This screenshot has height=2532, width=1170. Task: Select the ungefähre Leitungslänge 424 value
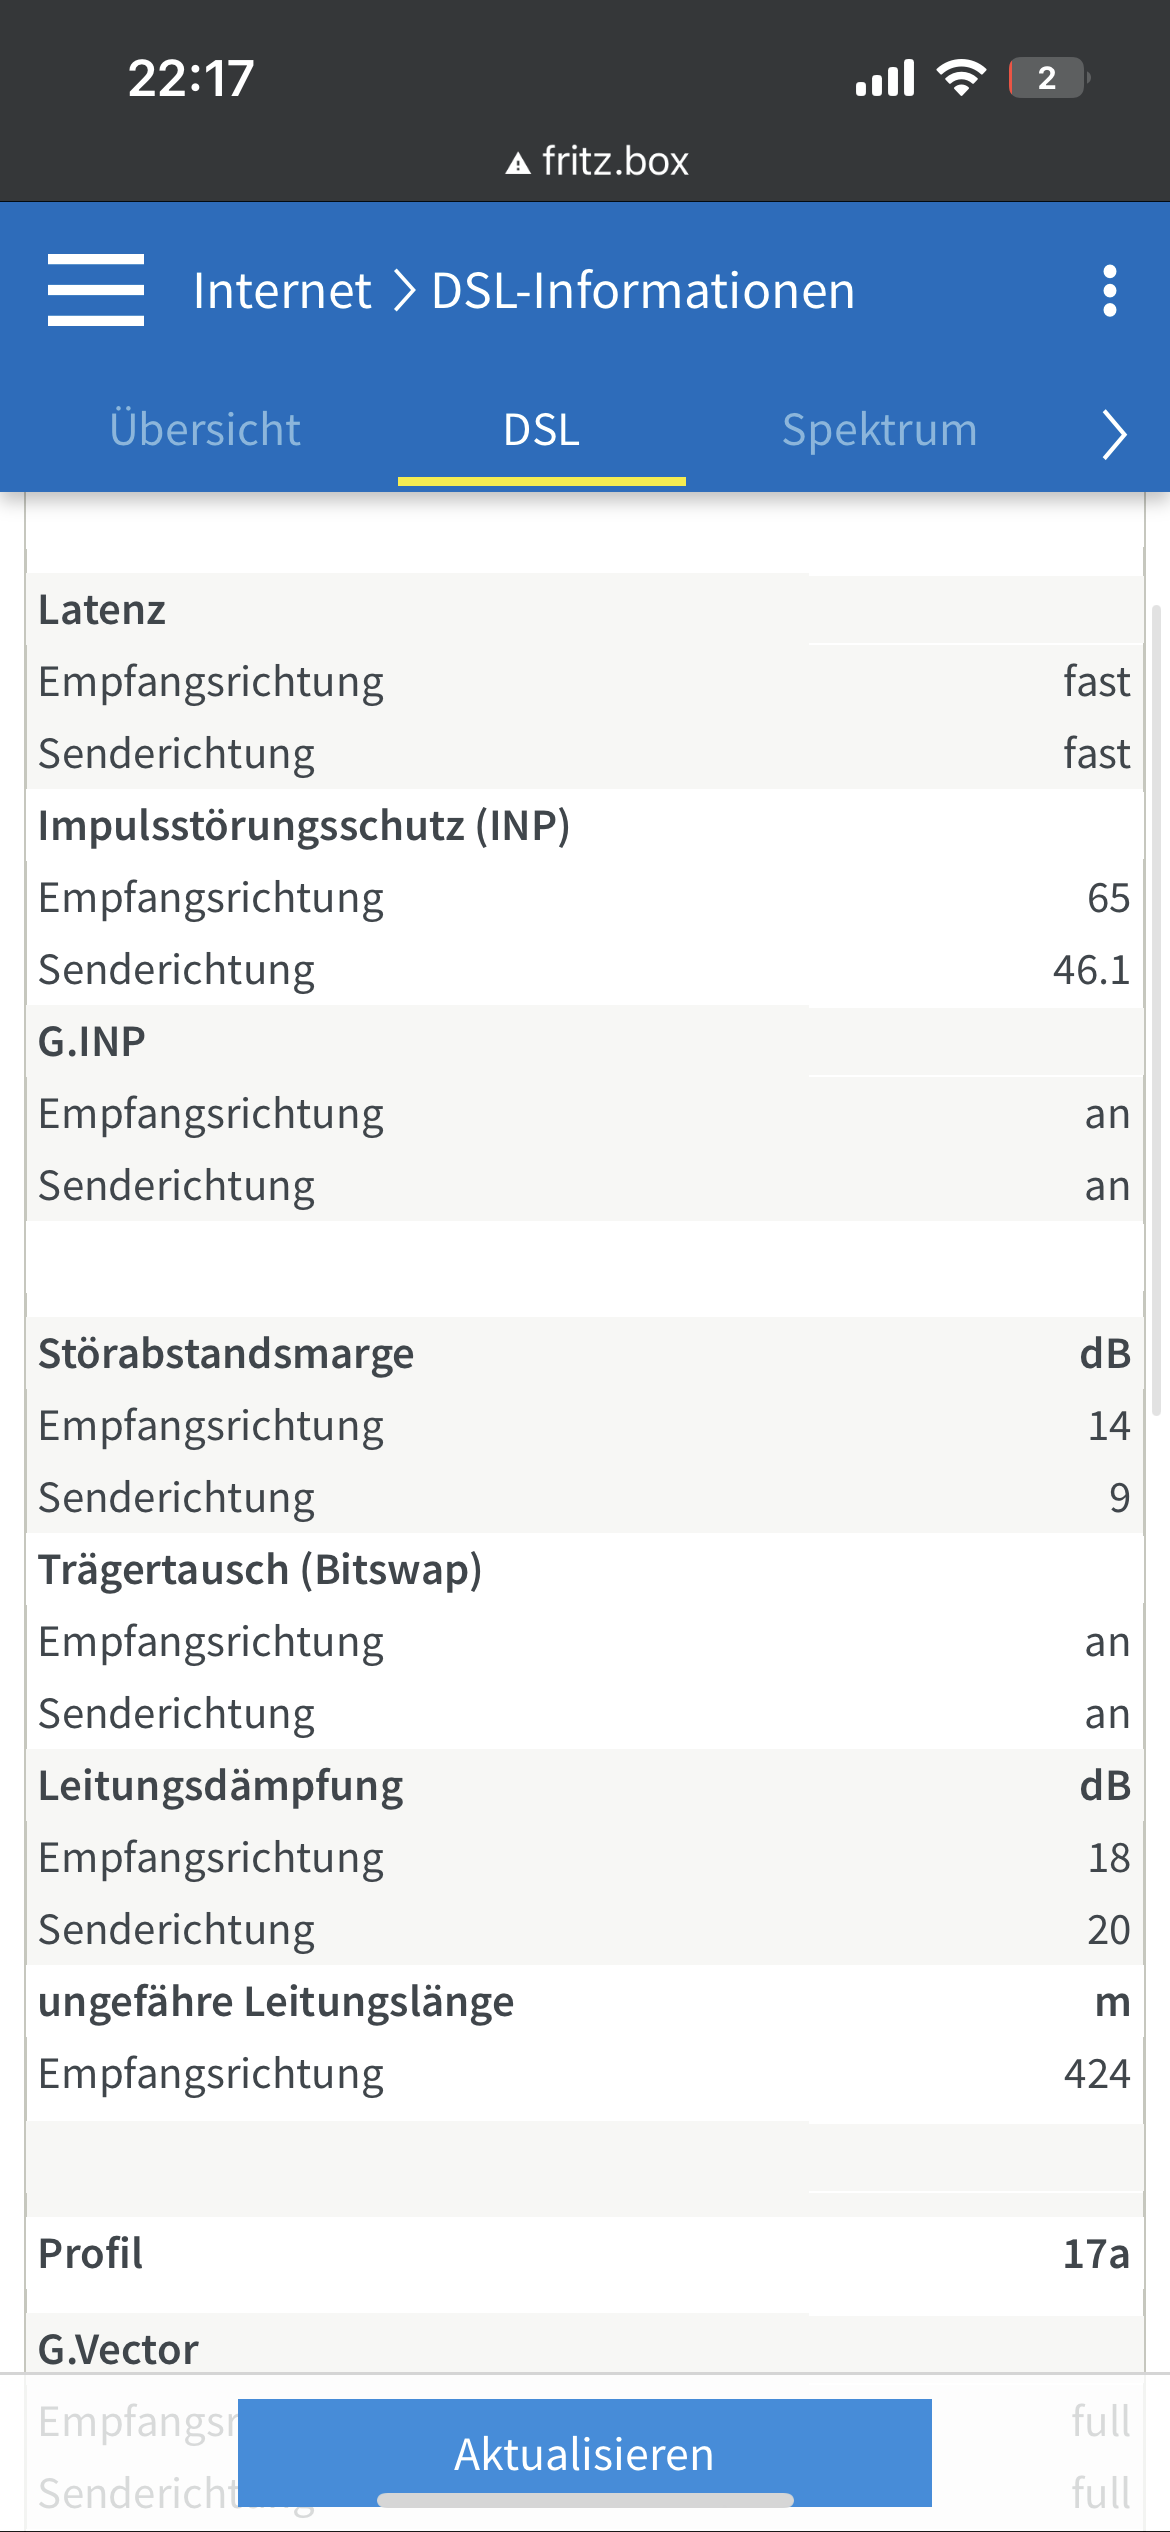pos(1097,2074)
